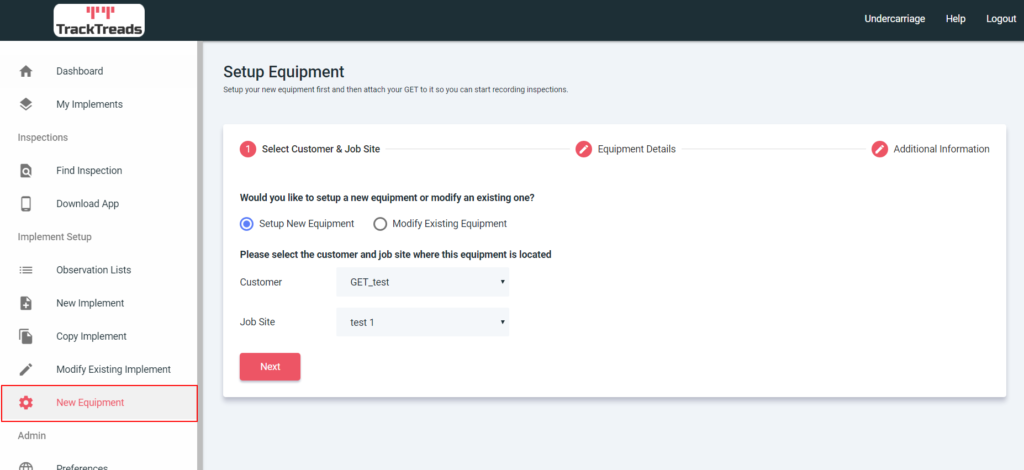Image resolution: width=1024 pixels, height=470 pixels.
Task: Click the Select Customer & Job Site step
Action: 321,149
